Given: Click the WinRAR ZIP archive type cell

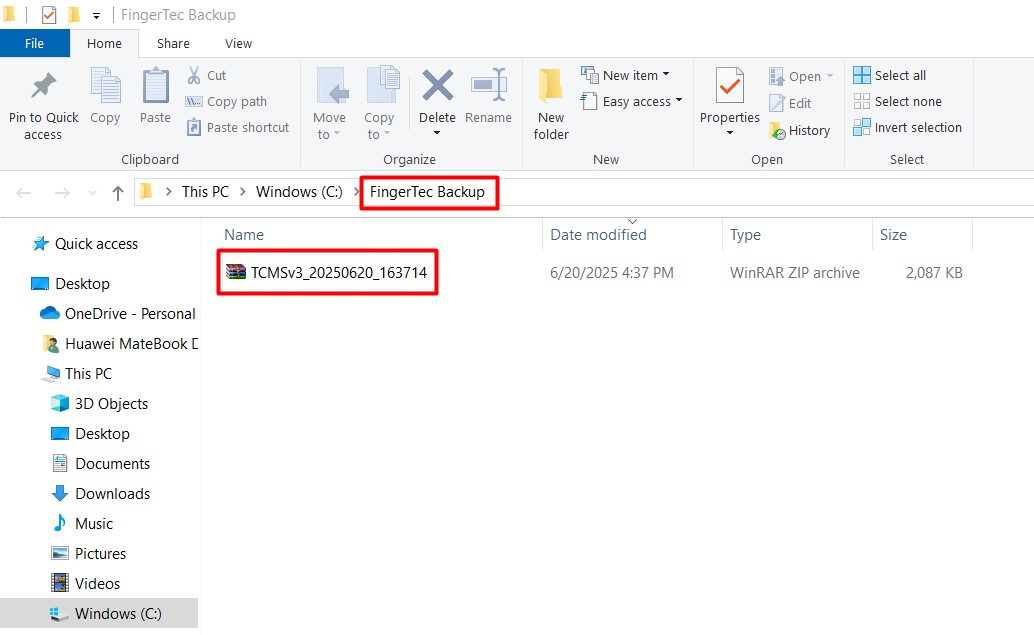Looking at the screenshot, I should tap(795, 272).
